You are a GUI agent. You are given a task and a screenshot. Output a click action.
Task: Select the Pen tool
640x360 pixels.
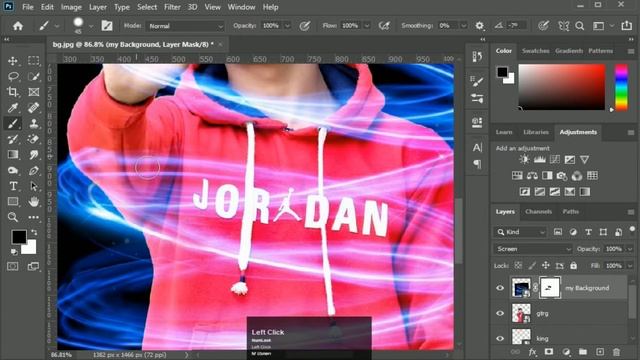click(33, 171)
